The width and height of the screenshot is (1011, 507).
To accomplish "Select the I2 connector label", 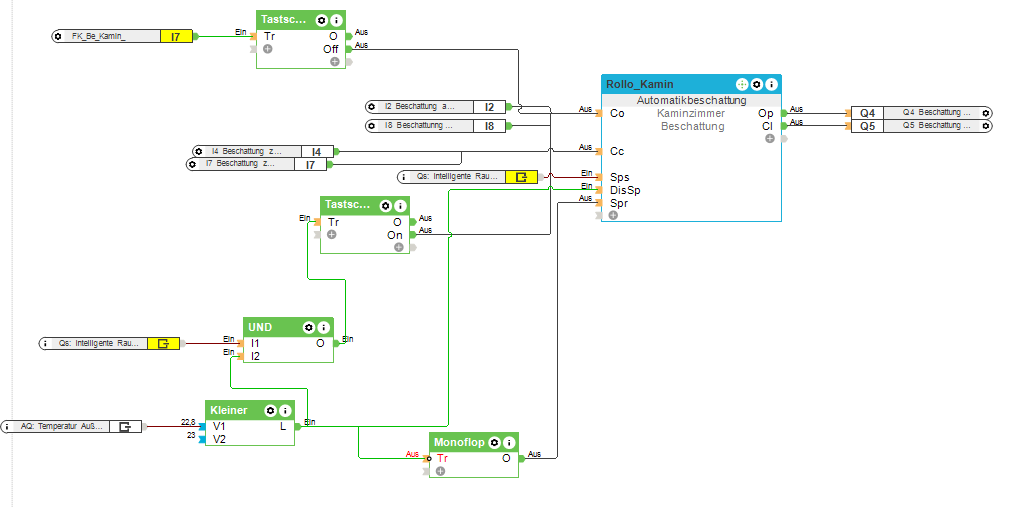I will pyautogui.click(x=489, y=106).
